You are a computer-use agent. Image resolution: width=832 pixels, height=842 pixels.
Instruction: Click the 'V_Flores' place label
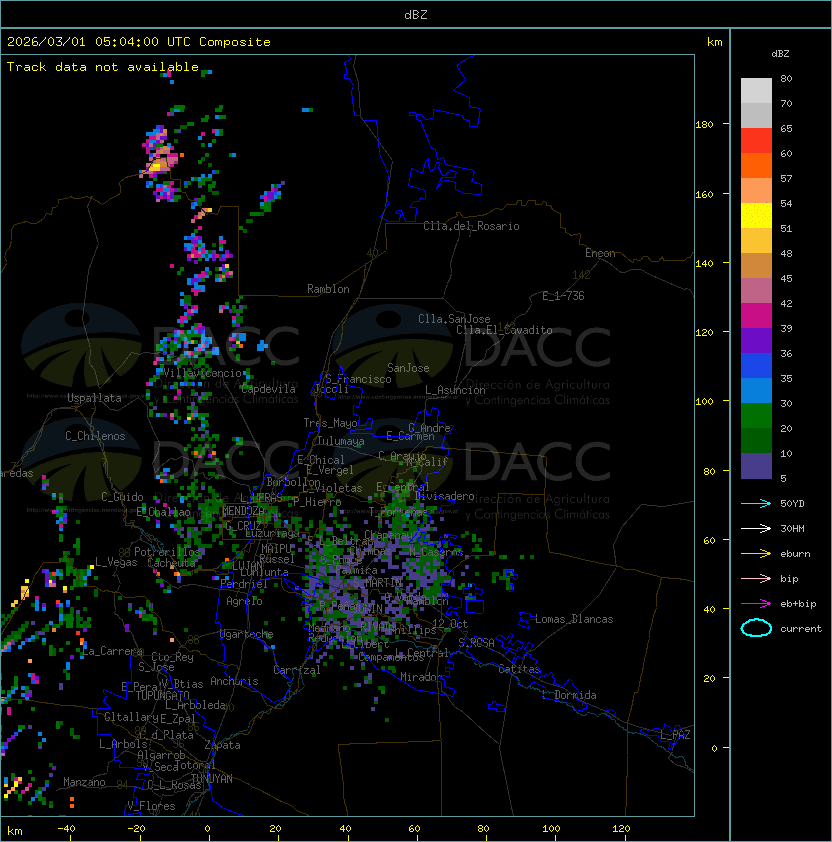[x=151, y=806]
